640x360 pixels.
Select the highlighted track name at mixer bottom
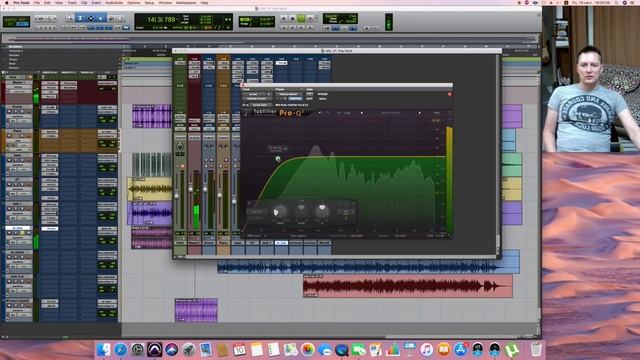[x=281, y=243]
